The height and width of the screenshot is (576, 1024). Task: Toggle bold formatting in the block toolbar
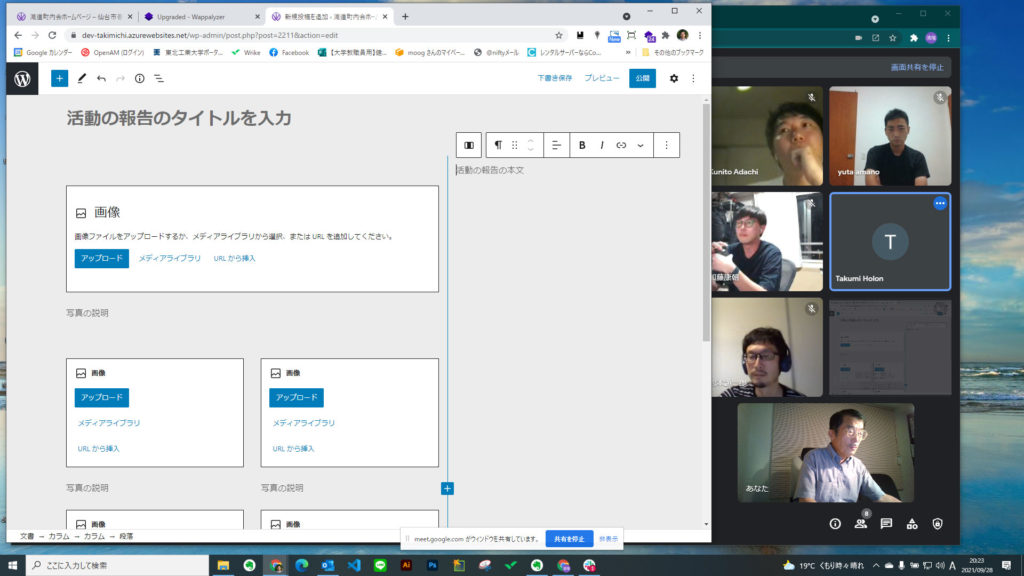pos(582,145)
